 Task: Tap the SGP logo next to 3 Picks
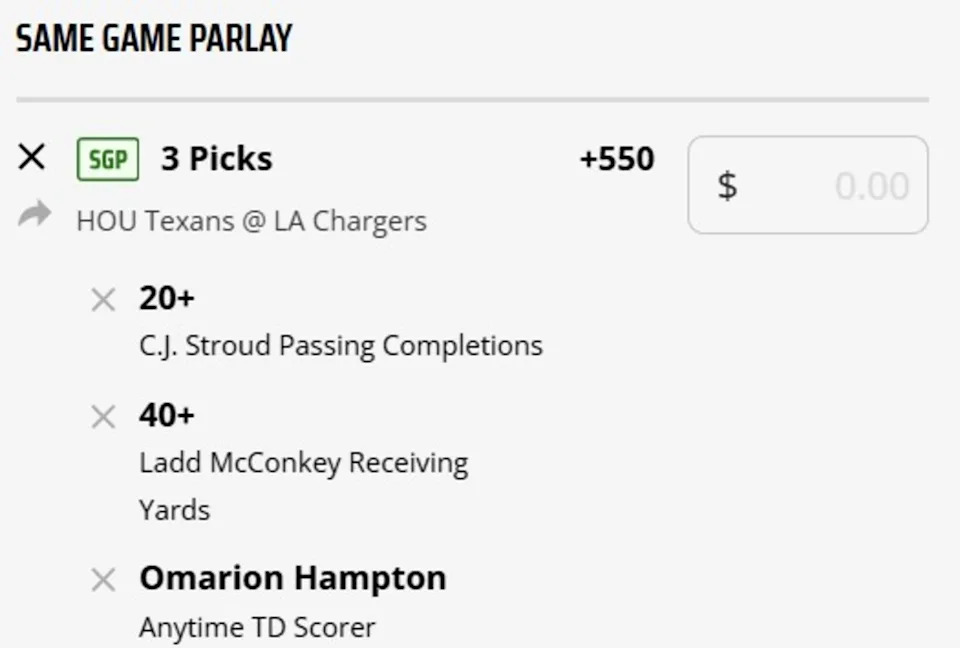pyautogui.click(x=107, y=158)
